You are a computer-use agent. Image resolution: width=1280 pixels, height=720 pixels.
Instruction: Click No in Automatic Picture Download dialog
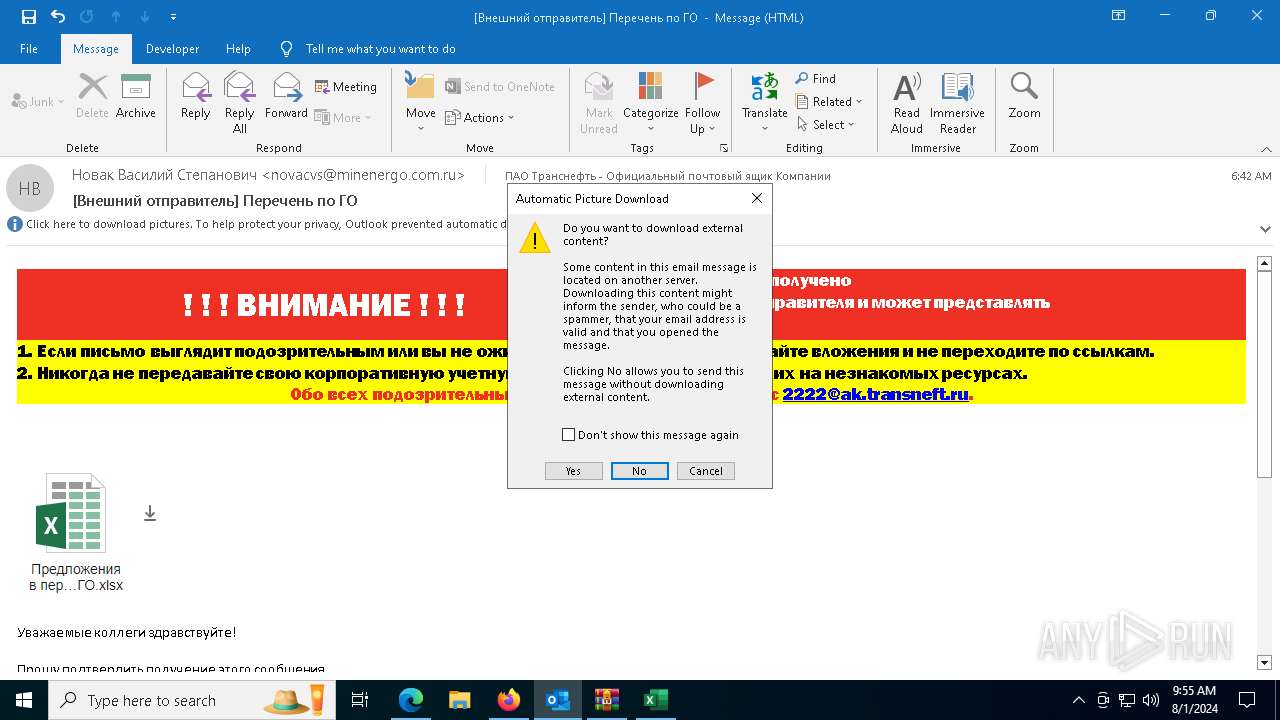pyautogui.click(x=639, y=471)
